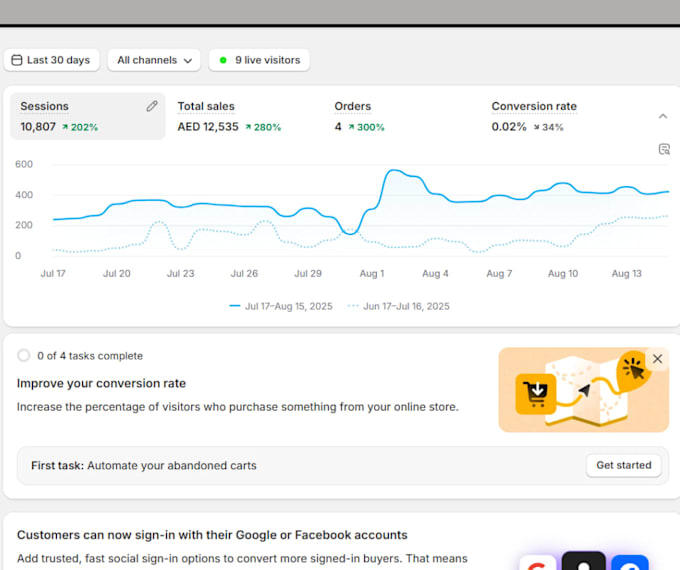Click First task: Automate your abandoned carts
The image size is (680, 570).
tap(144, 465)
